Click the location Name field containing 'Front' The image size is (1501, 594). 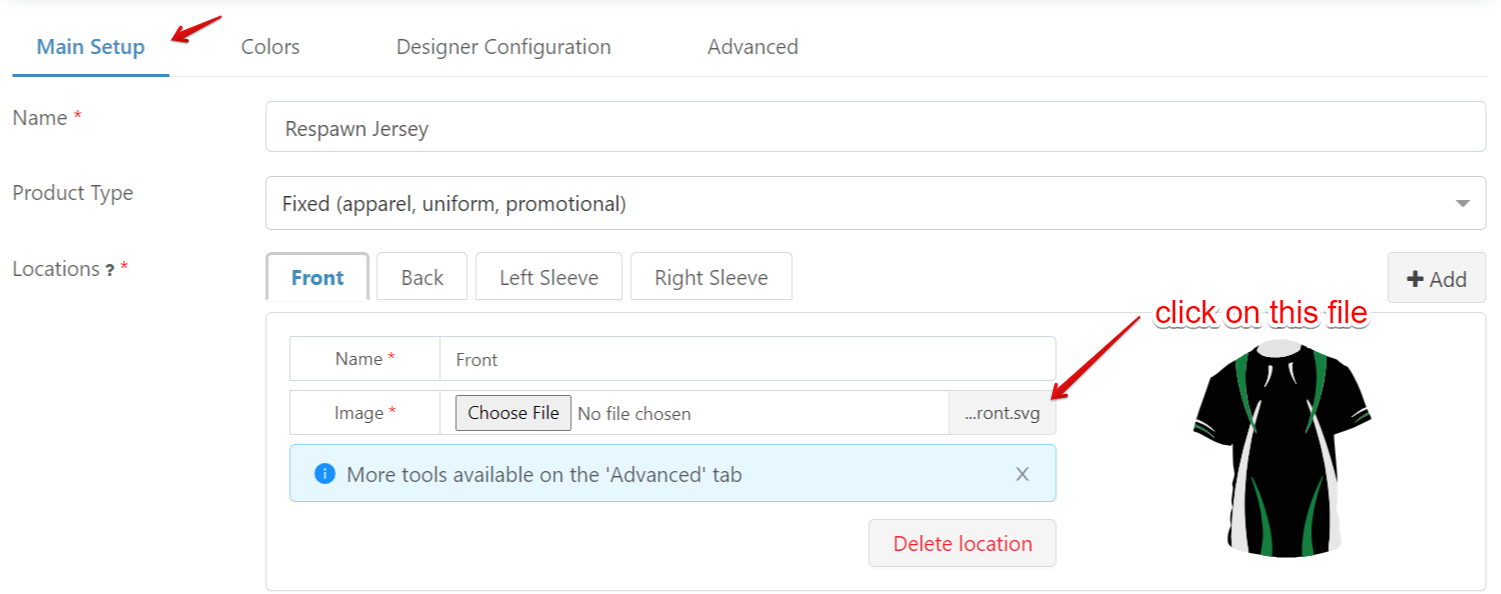[747, 359]
